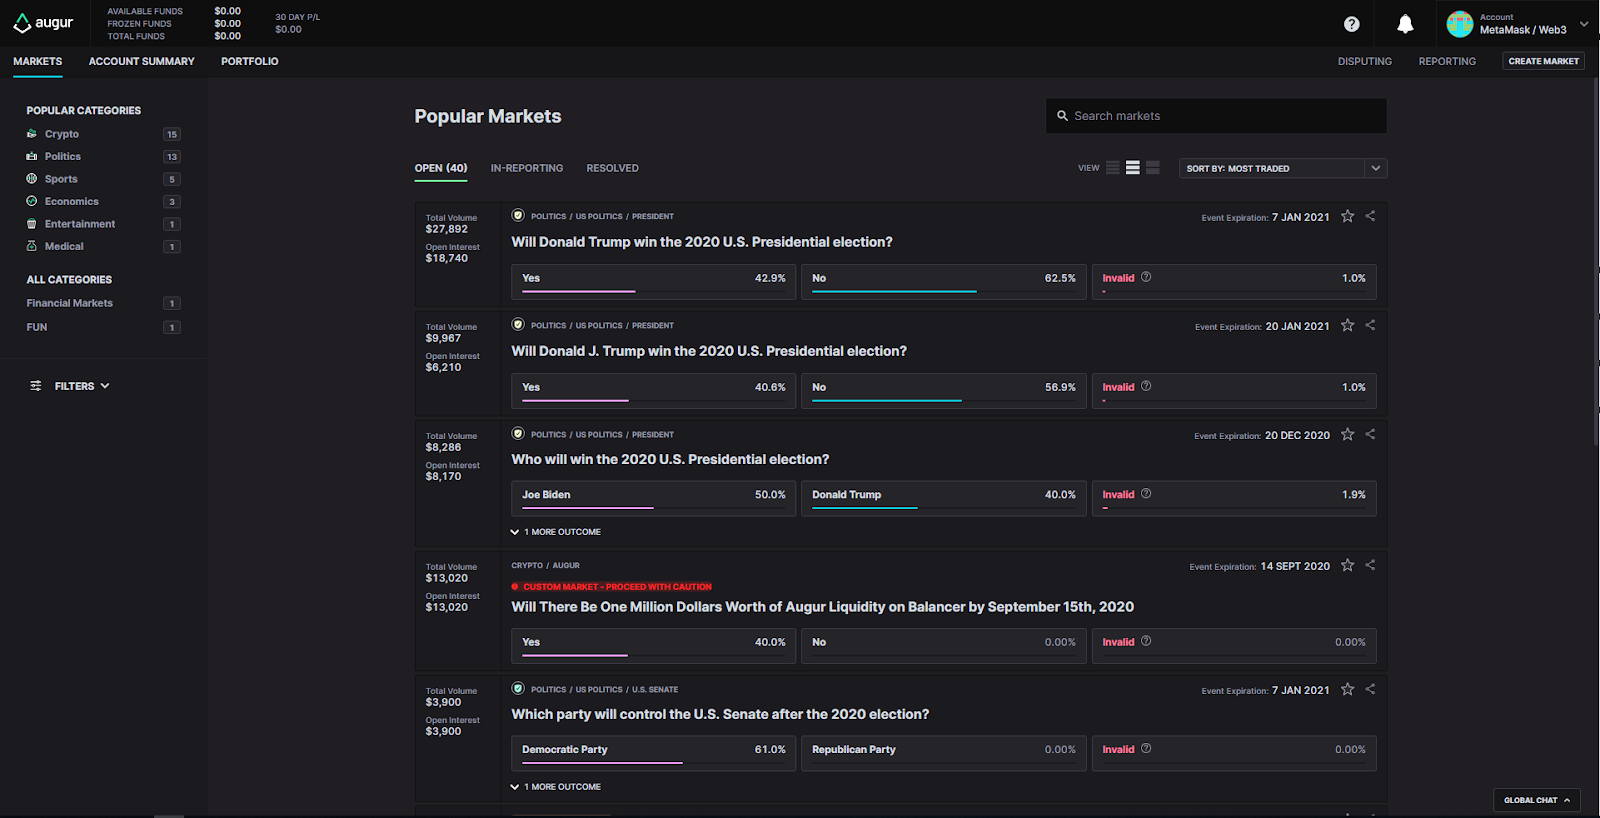The height and width of the screenshot is (818, 1600).
Task: Click the Create Market button
Action: tap(1544, 61)
